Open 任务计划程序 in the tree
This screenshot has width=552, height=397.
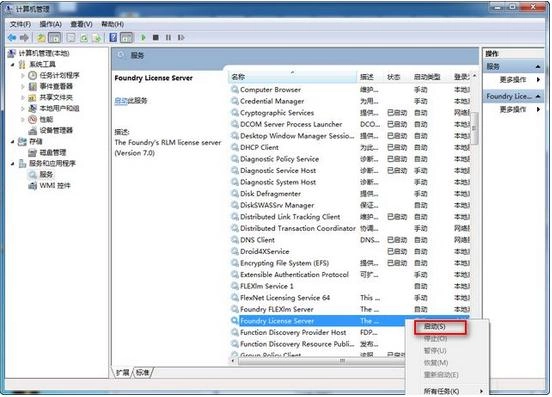click(x=59, y=75)
